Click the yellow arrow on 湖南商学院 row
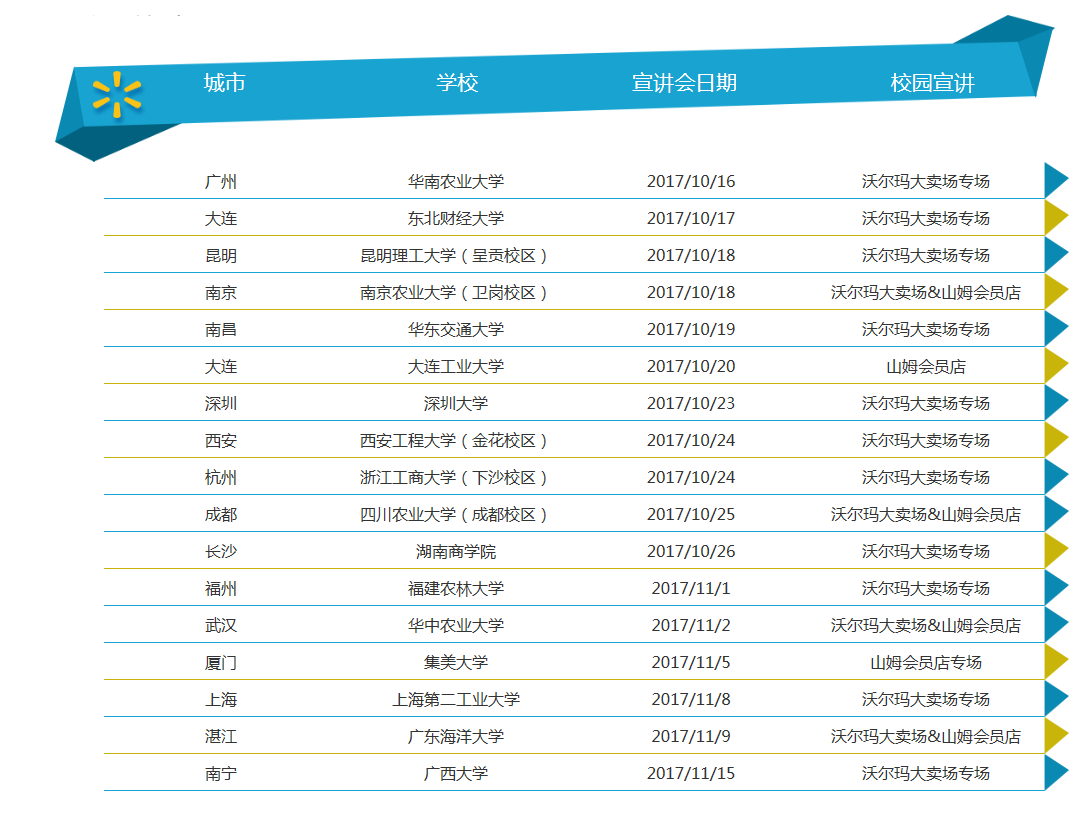 tap(1055, 551)
